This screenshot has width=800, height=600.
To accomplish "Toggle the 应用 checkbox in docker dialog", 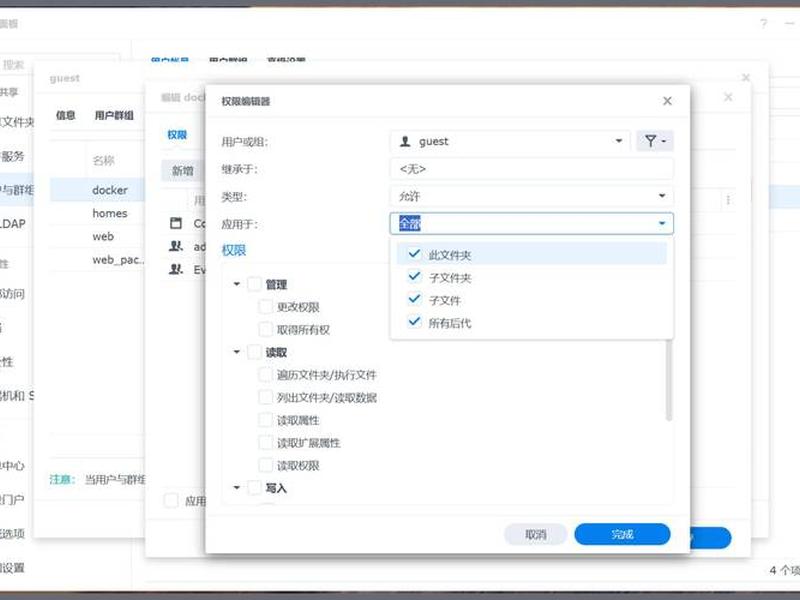I will (x=171, y=501).
